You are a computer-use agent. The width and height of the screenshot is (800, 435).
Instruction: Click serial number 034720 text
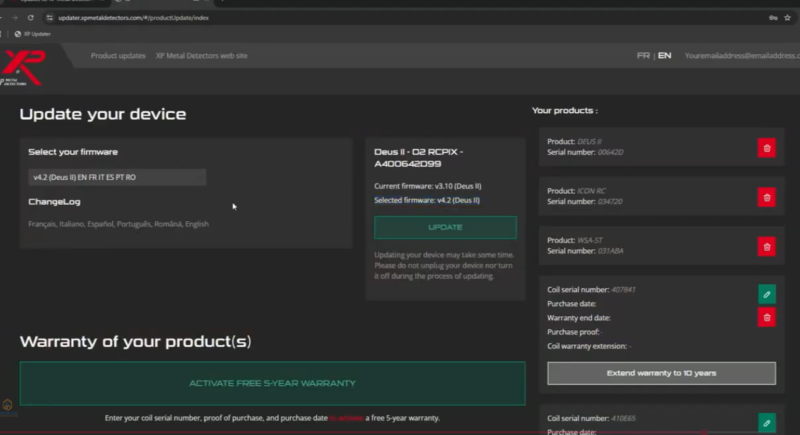[x=610, y=201]
